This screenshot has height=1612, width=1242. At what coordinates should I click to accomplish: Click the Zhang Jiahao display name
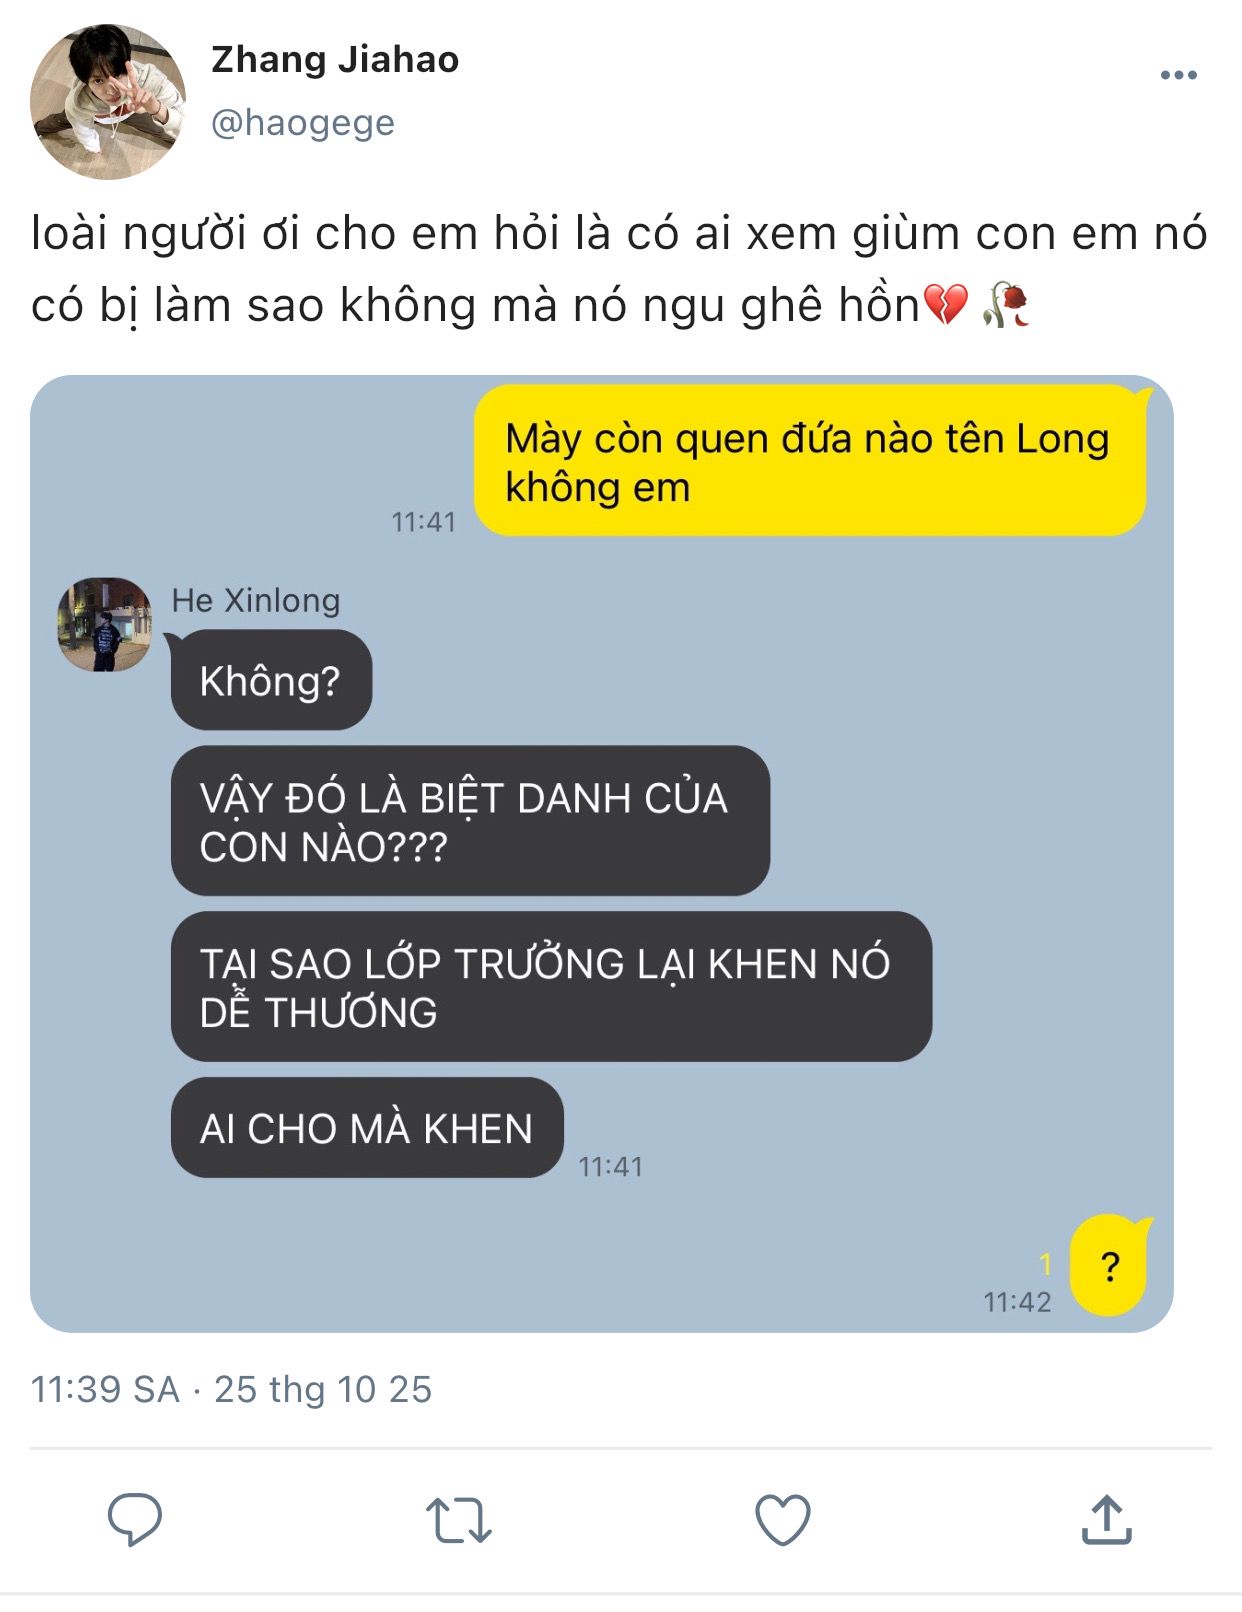(x=335, y=60)
